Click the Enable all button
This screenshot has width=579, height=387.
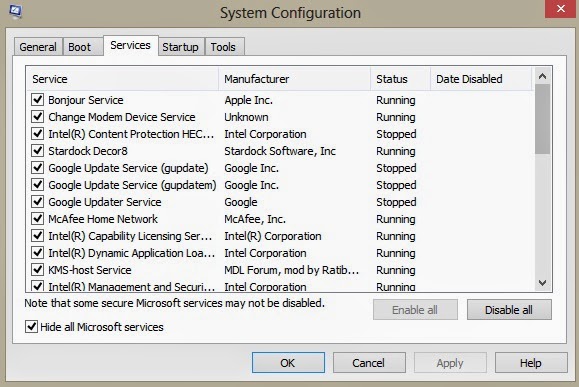(x=415, y=310)
